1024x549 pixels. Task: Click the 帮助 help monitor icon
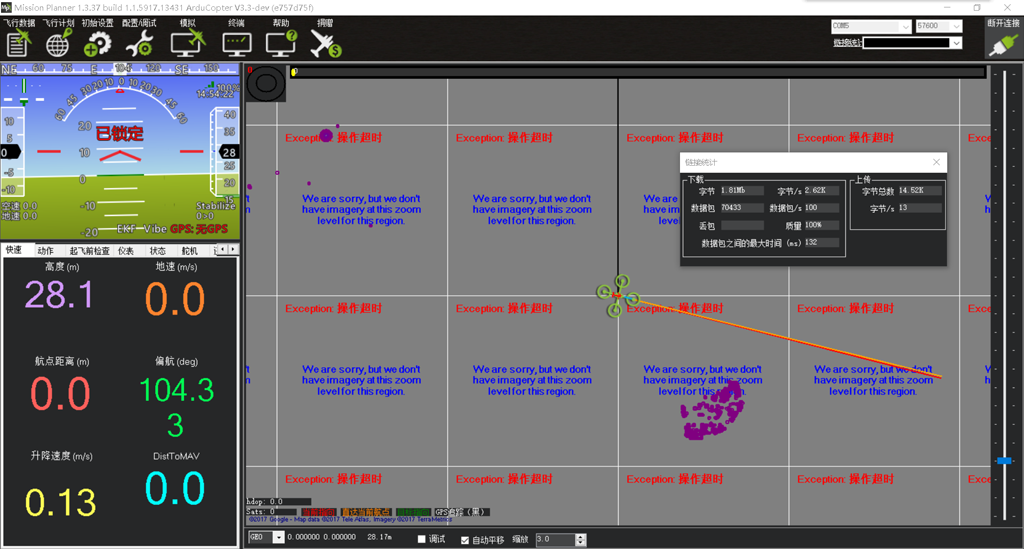[x=281, y=42]
